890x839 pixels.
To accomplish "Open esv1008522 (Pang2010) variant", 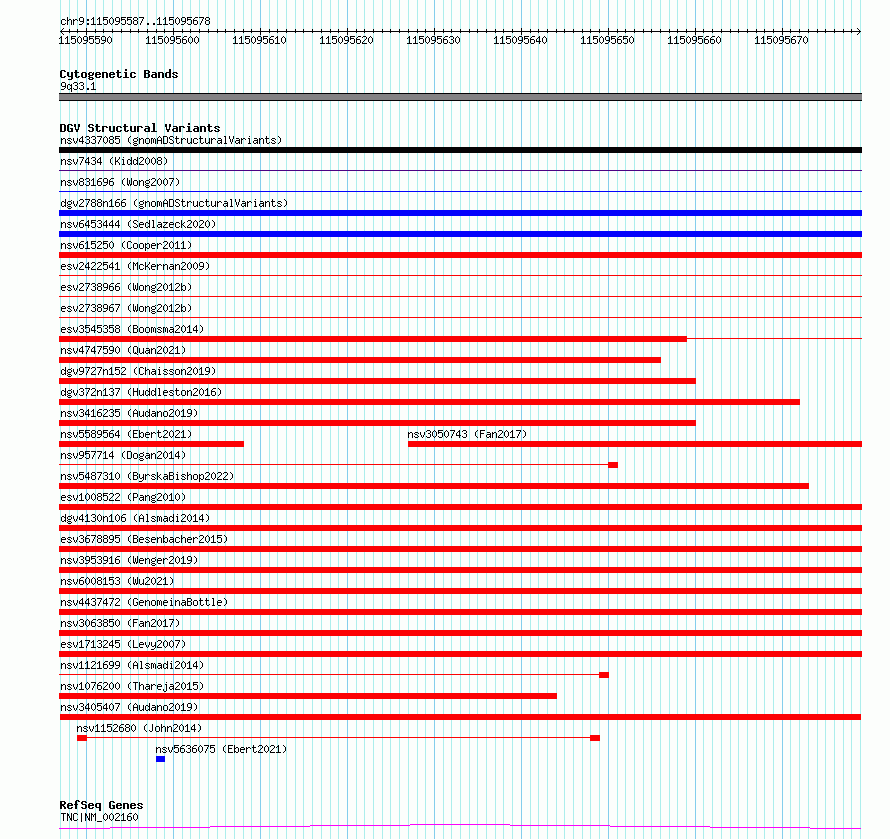I will click(123, 497).
